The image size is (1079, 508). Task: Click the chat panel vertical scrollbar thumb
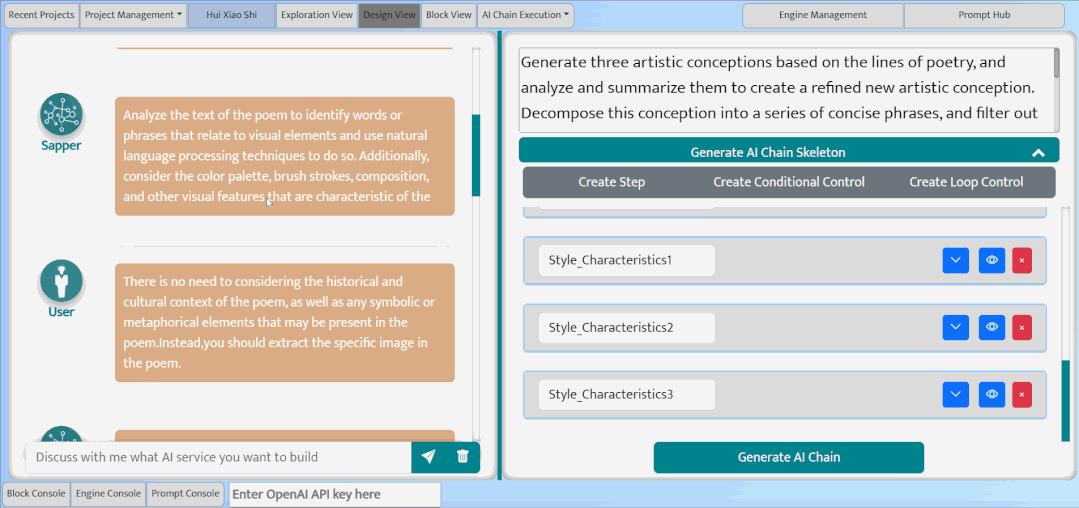(x=476, y=156)
